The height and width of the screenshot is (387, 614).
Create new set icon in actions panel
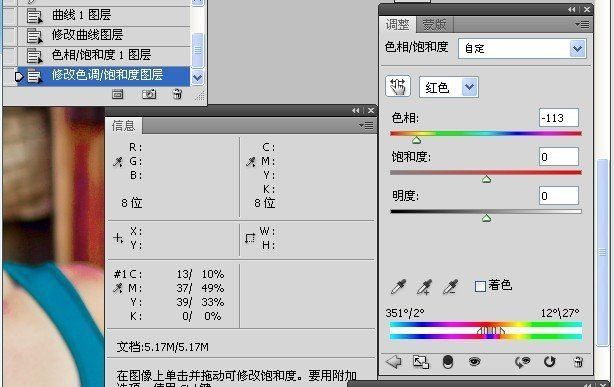click(x=117, y=94)
